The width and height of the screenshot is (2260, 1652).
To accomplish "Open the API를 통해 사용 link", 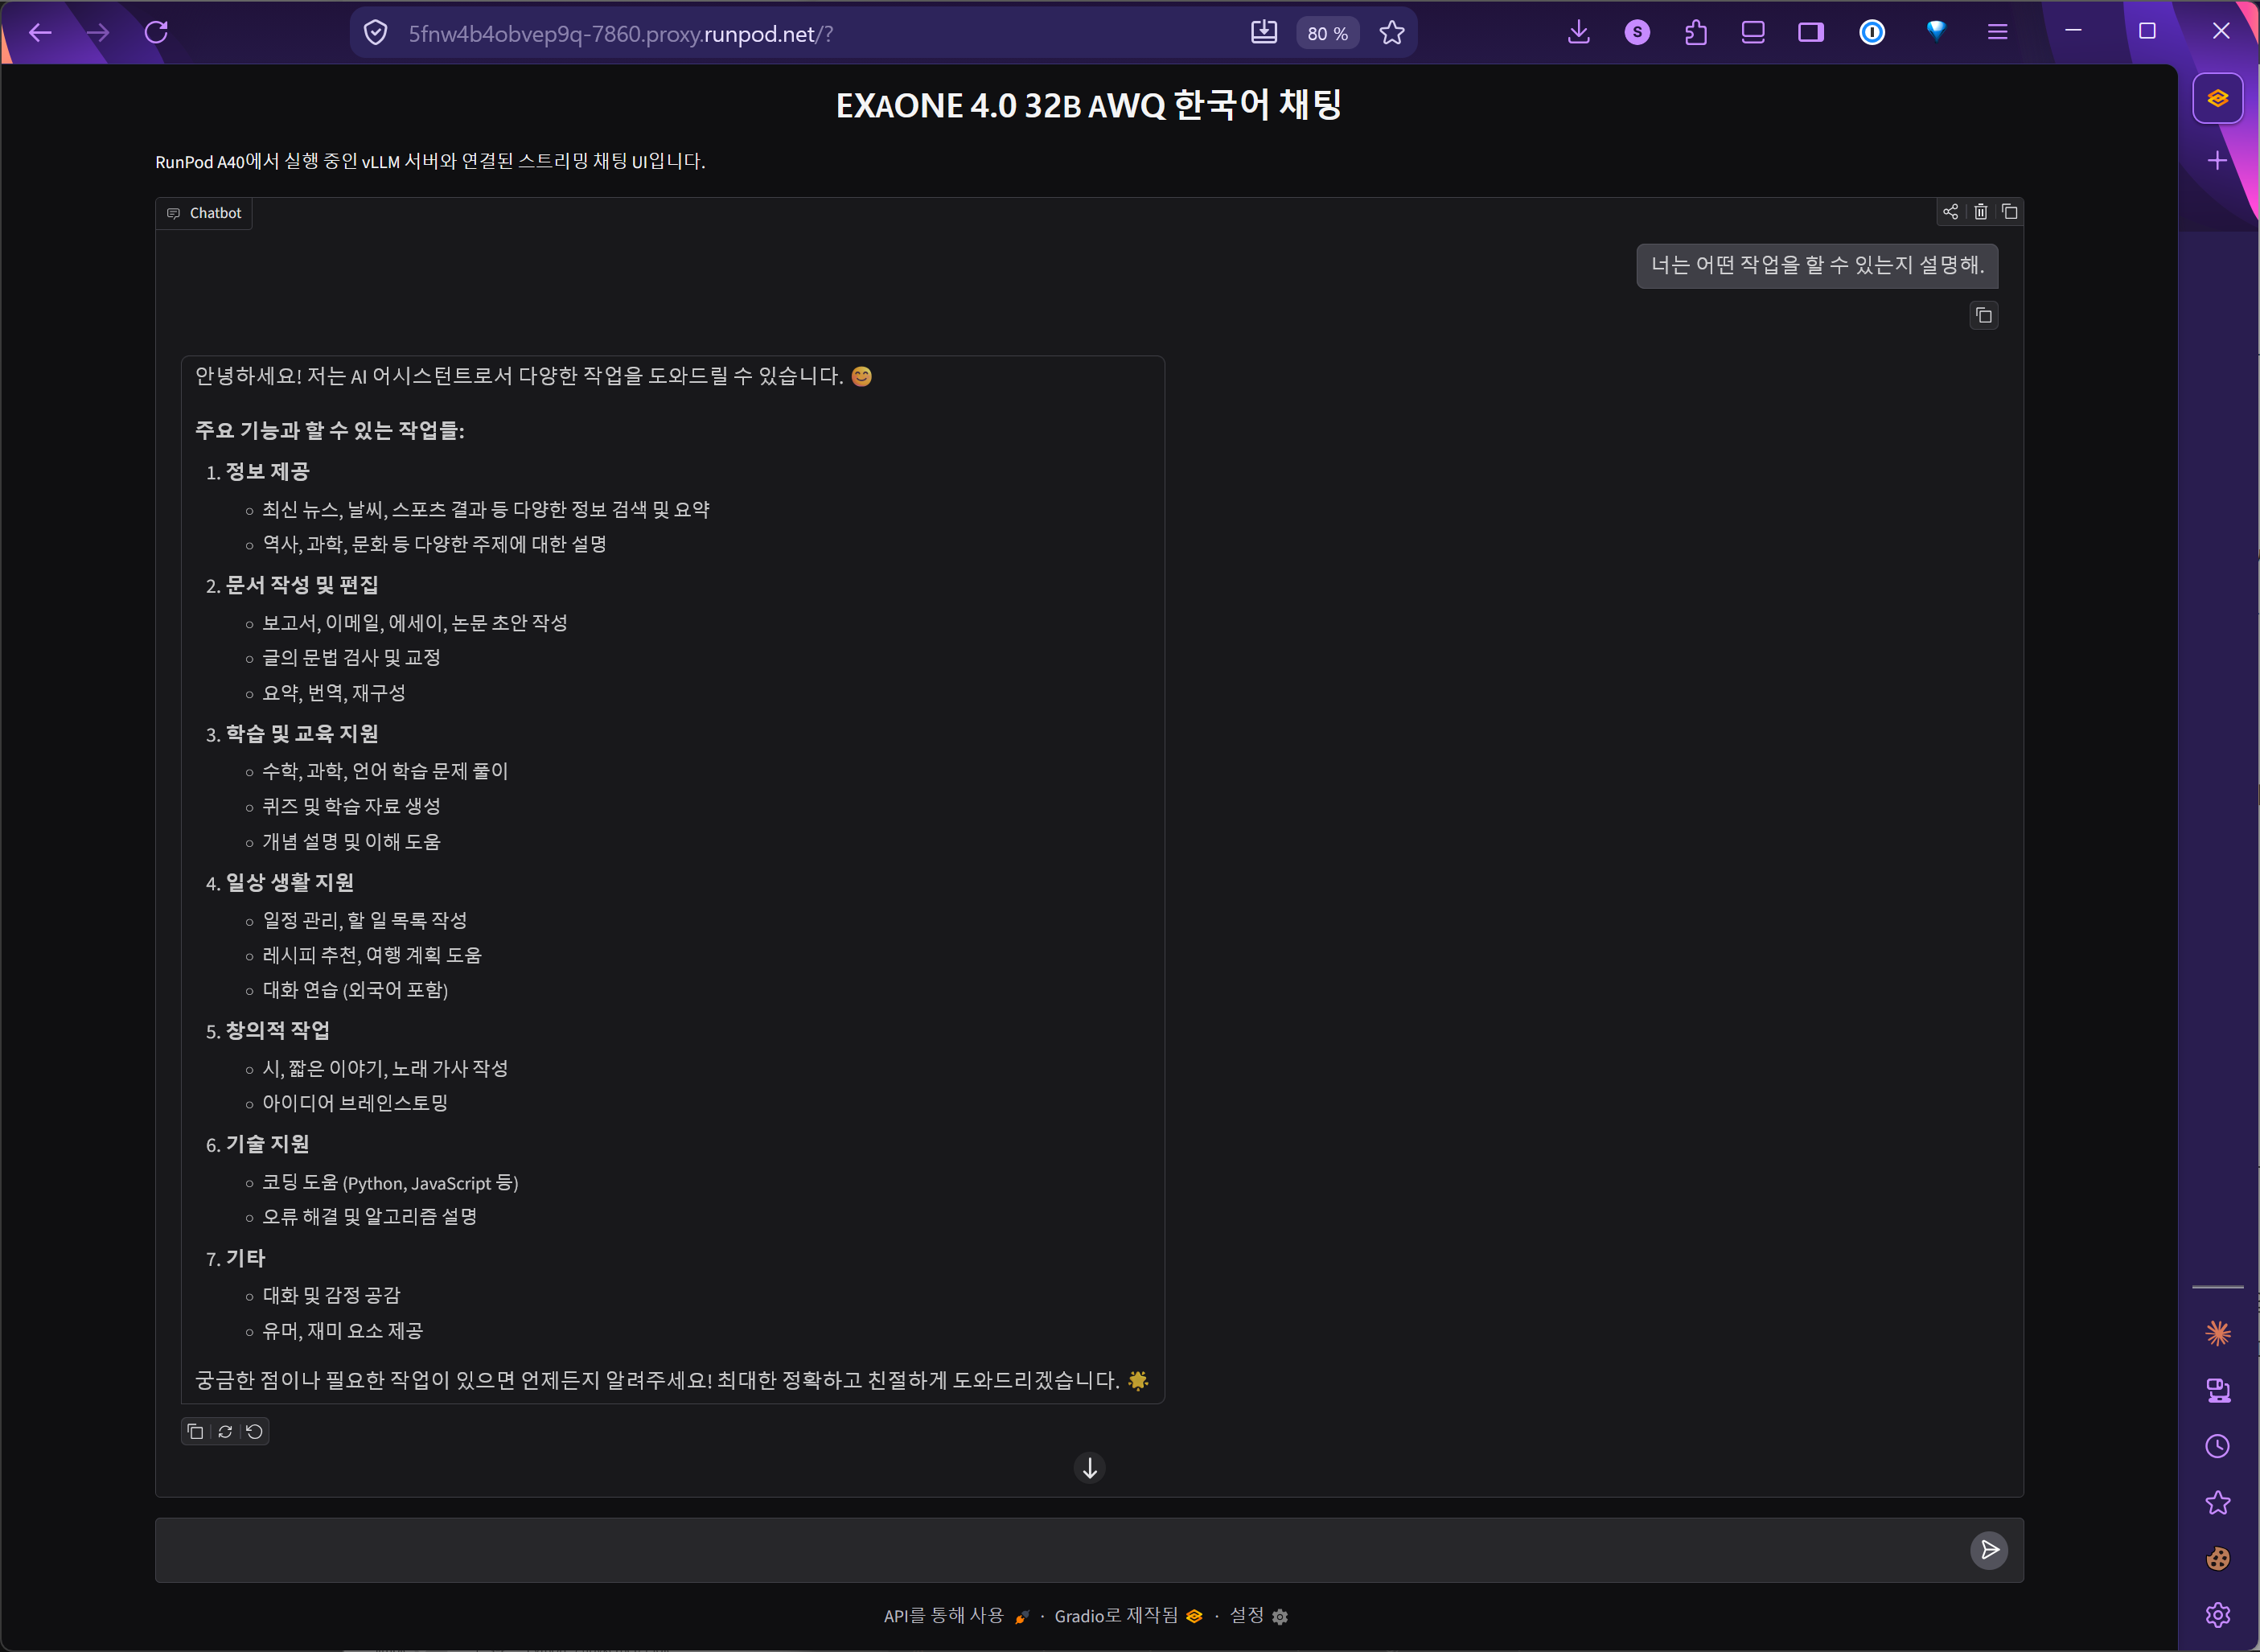I will (956, 1616).
